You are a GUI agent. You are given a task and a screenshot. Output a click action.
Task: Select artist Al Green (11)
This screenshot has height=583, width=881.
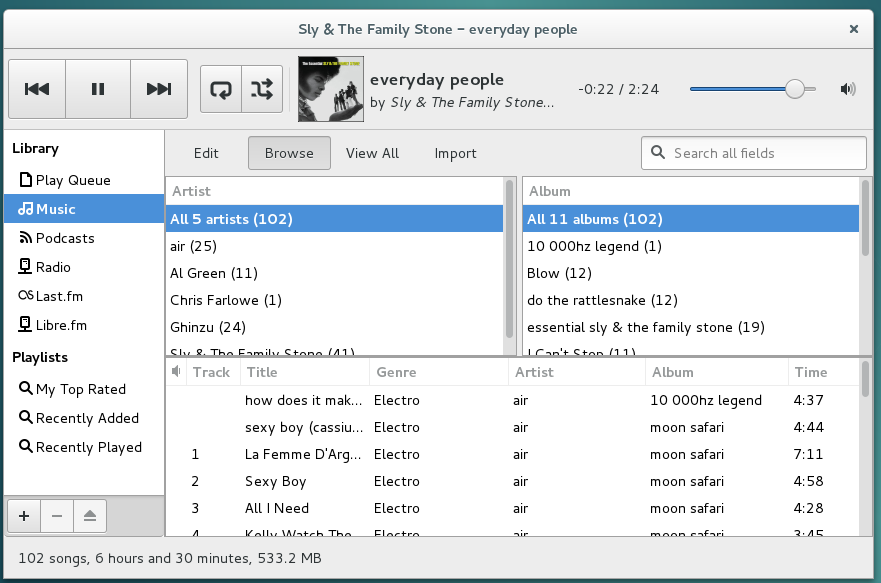click(334, 273)
